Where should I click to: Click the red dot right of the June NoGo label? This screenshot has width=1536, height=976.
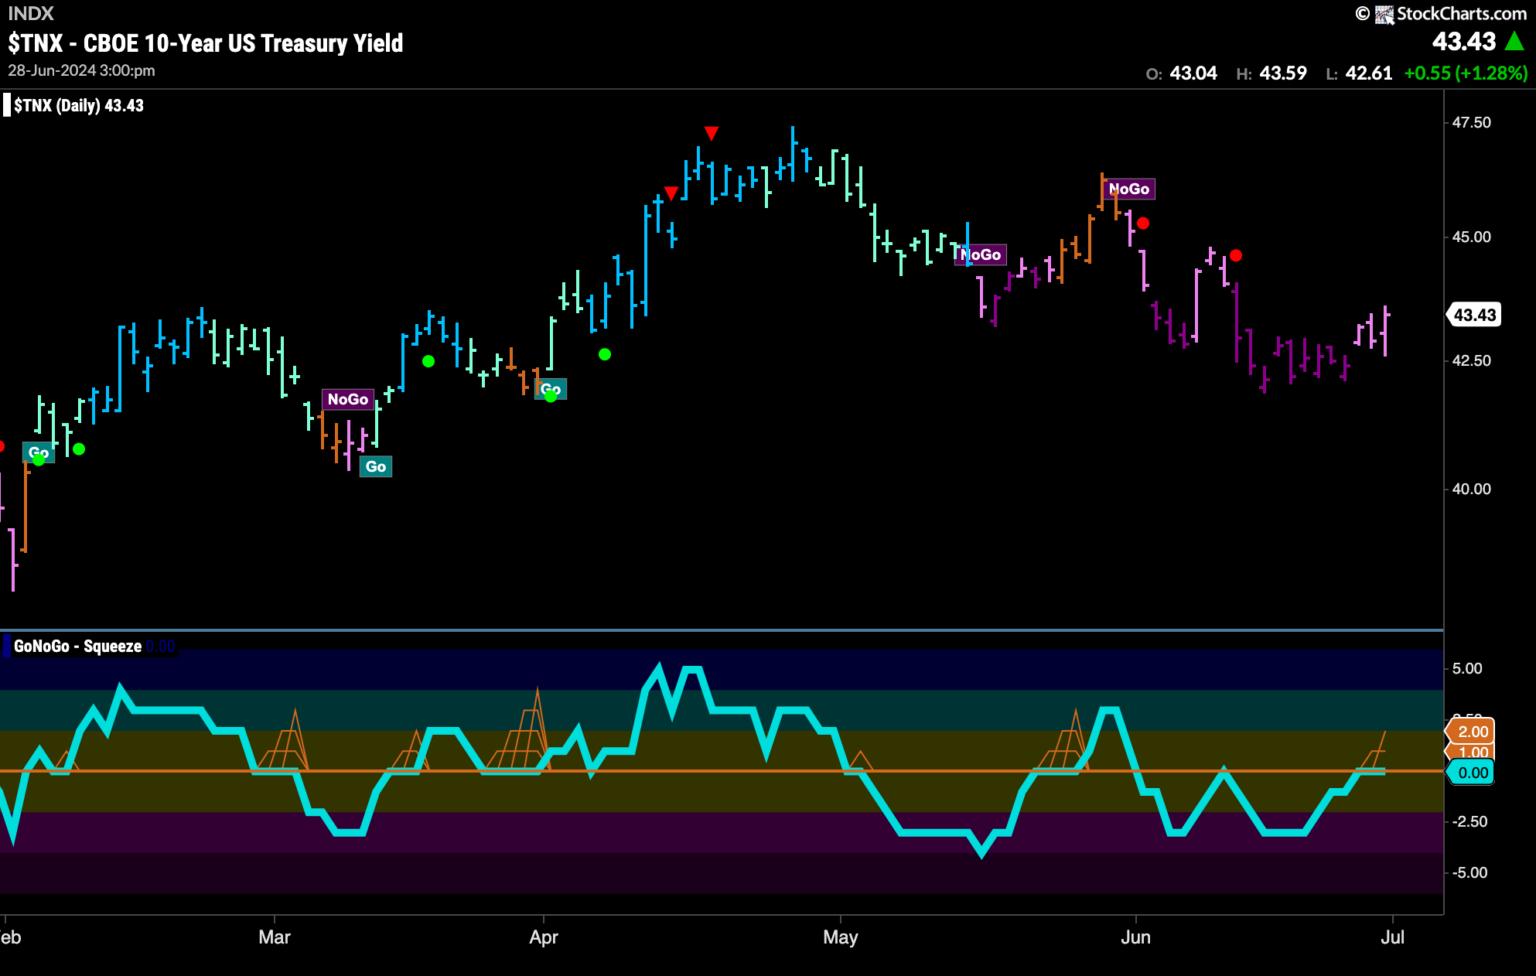click(1143, 223)
